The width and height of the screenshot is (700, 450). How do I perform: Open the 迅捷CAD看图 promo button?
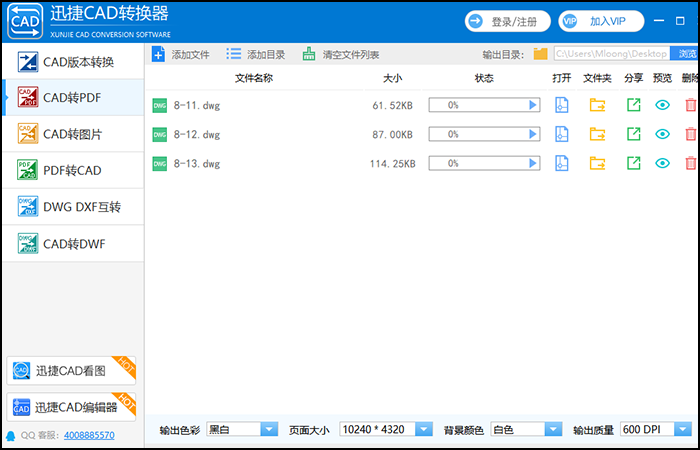tap(71, 371)
